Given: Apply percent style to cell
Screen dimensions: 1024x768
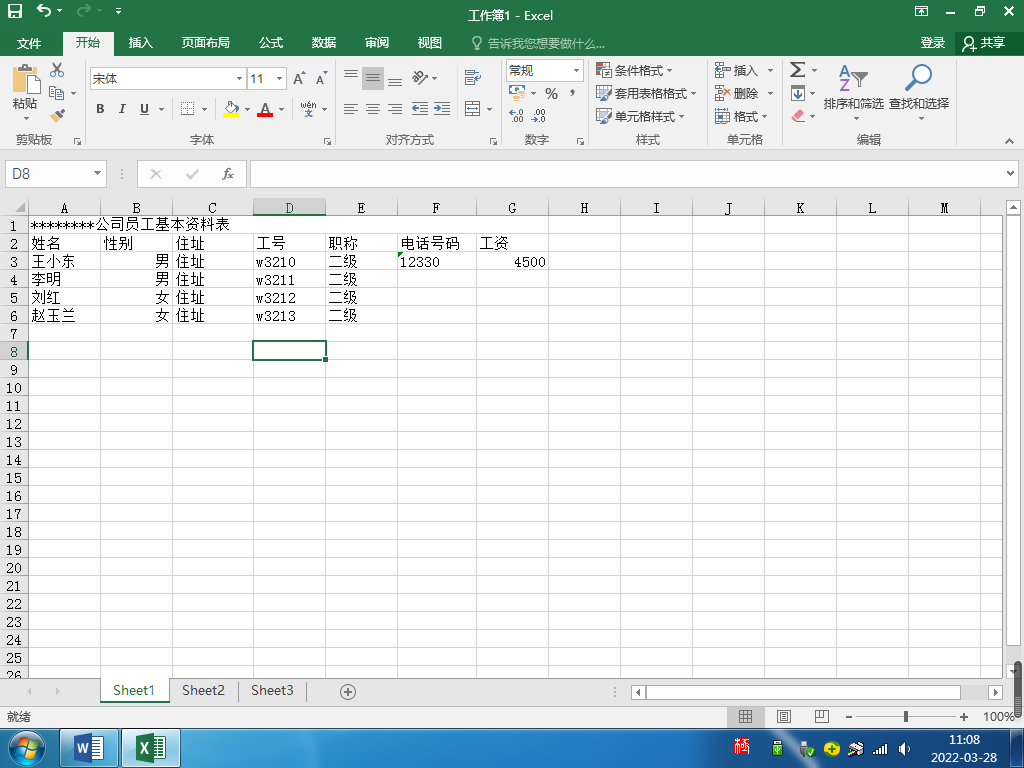Looking at the screenshot, I should [x=552, y=93].
